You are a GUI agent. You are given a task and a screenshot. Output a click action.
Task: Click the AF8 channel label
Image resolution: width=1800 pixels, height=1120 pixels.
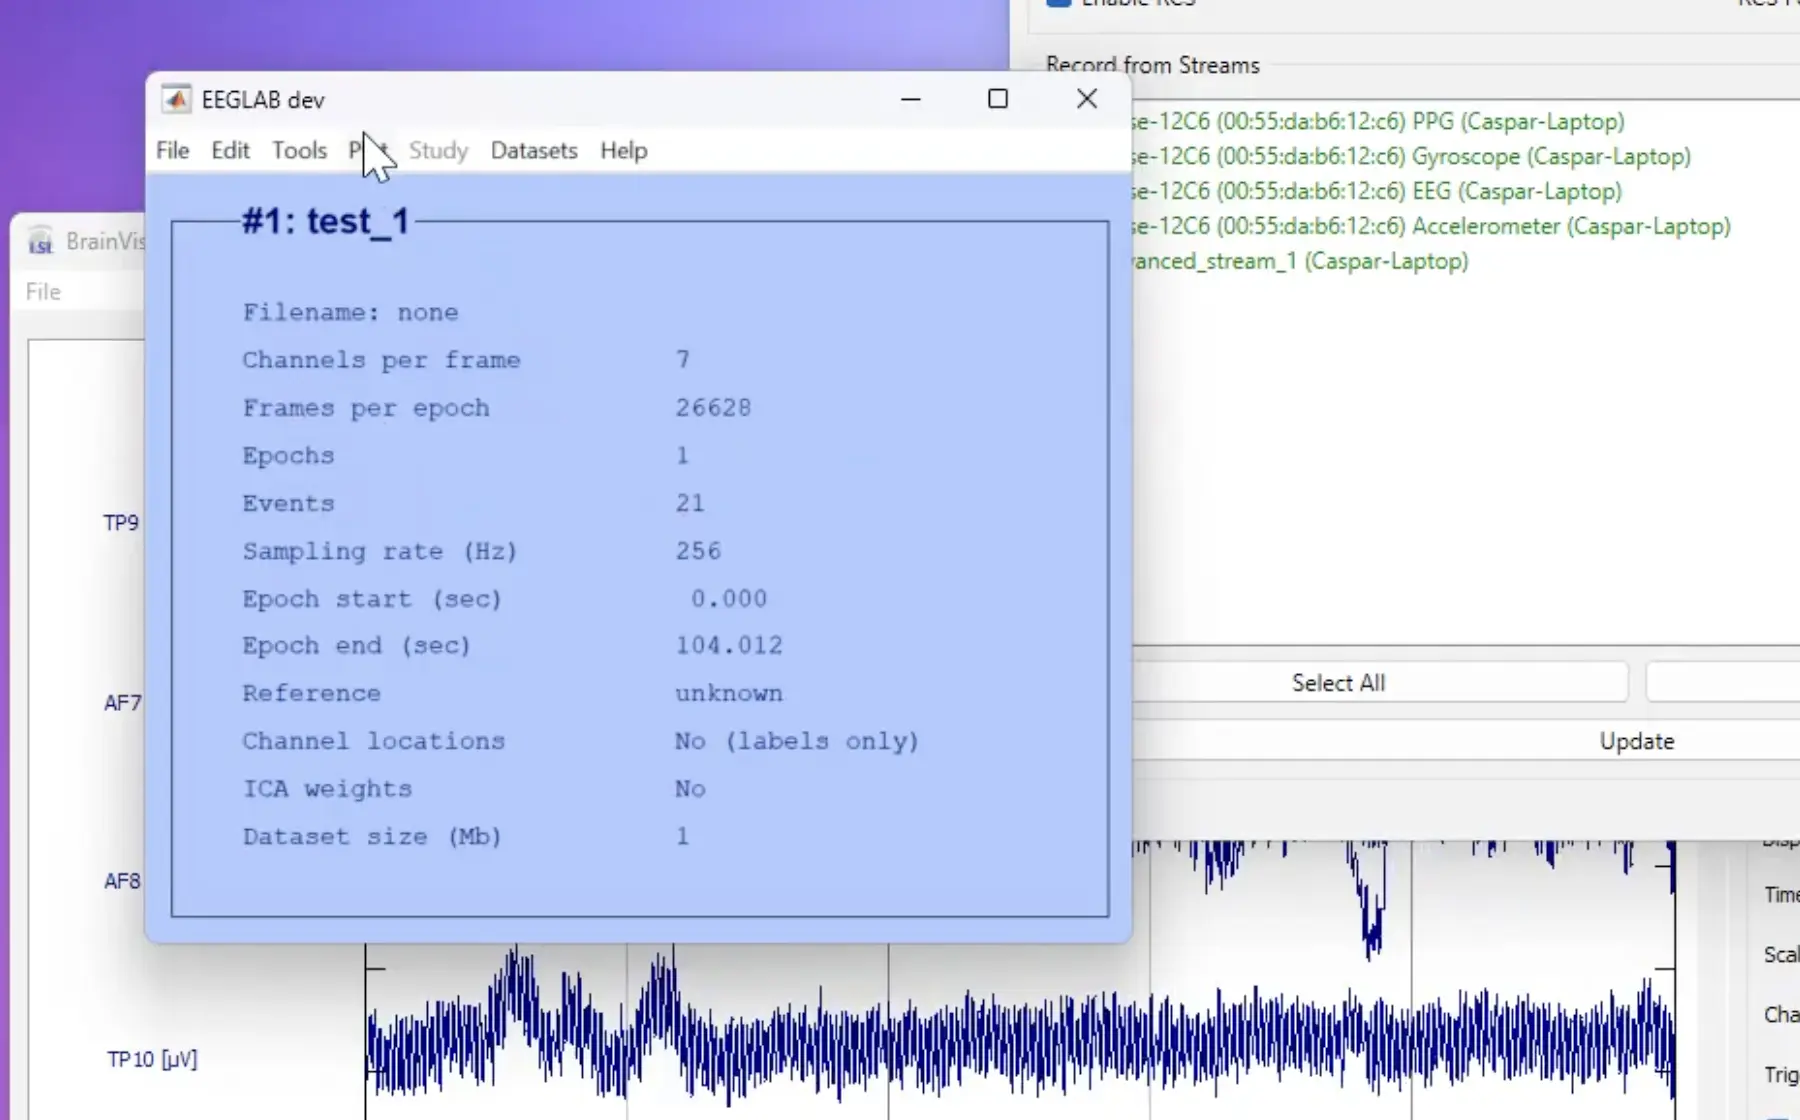point(122,881)
